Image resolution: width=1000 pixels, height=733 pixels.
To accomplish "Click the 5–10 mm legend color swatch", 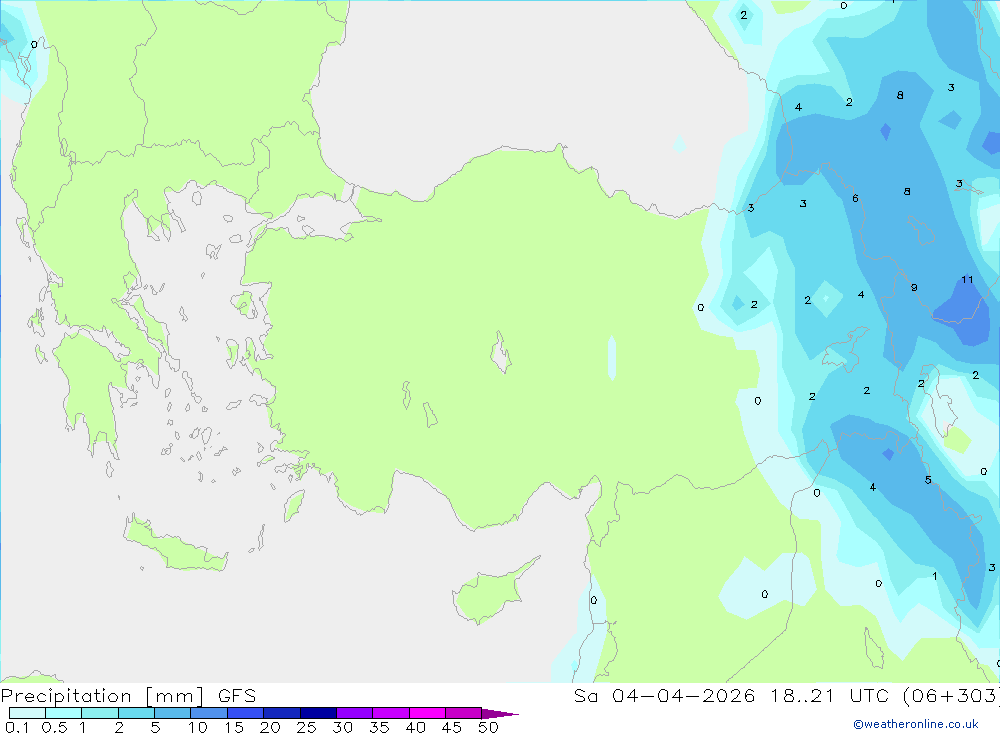I will pyautogui.click(x=173, y=713).
